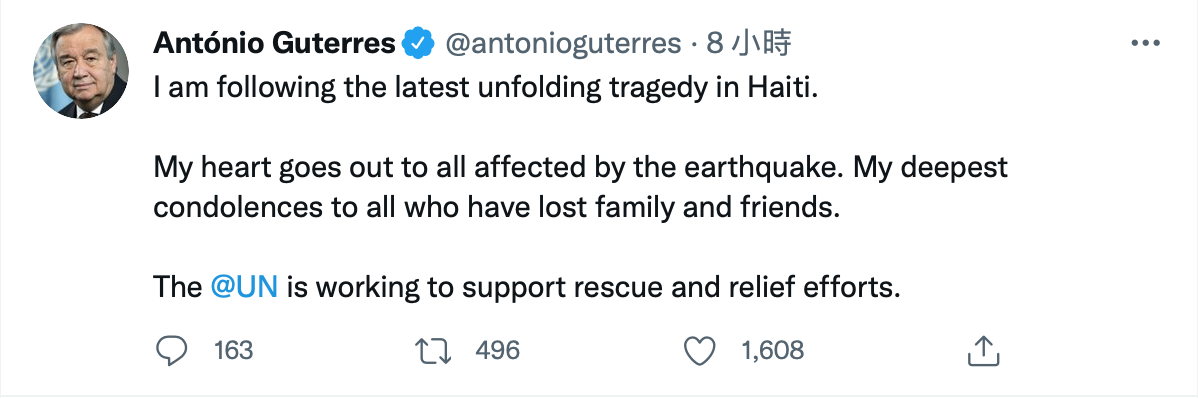Like the tweet with the heart icon
The image size is (1198, 398).
698,351
